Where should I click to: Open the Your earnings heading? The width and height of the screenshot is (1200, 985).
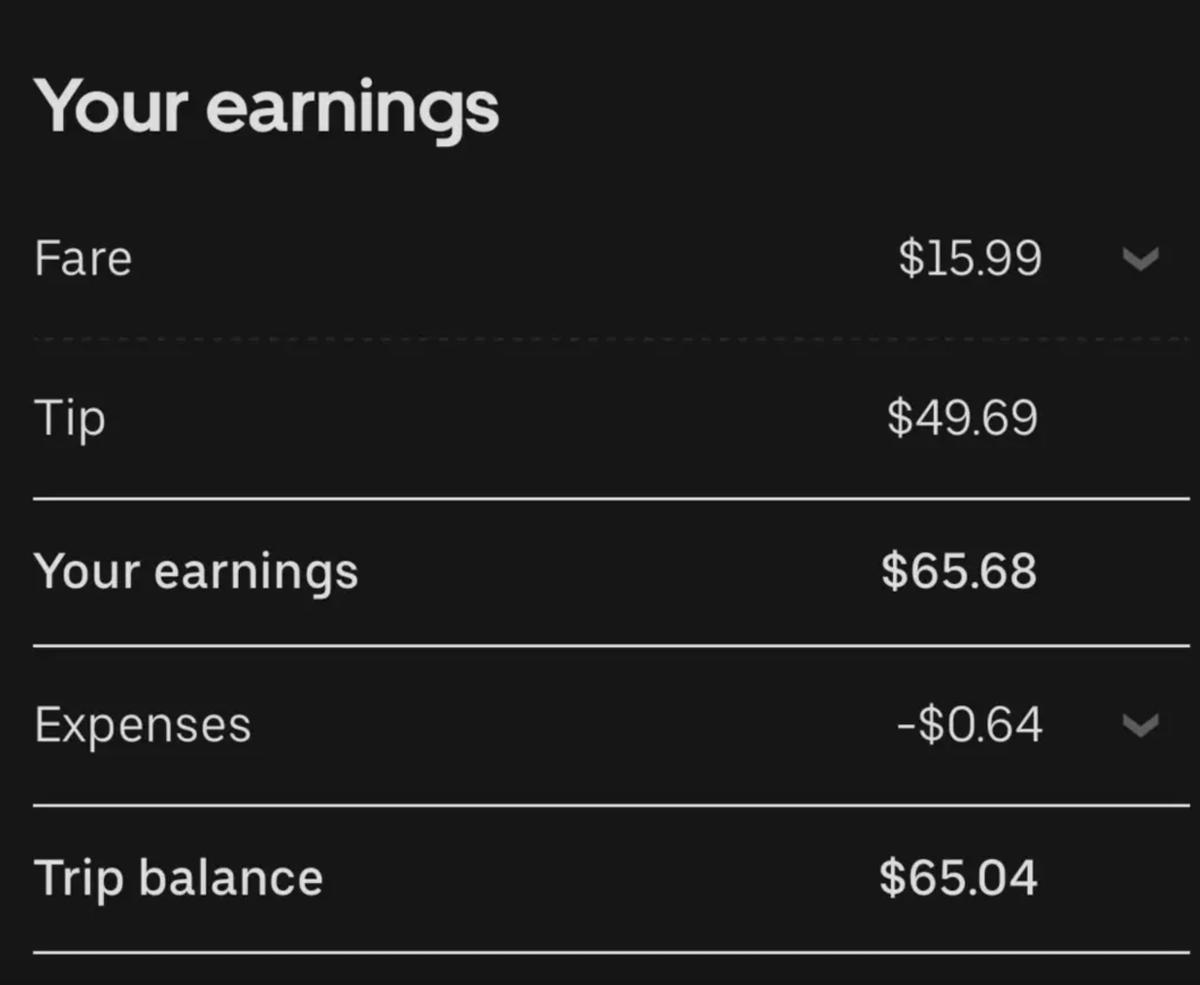coord(267,103)
